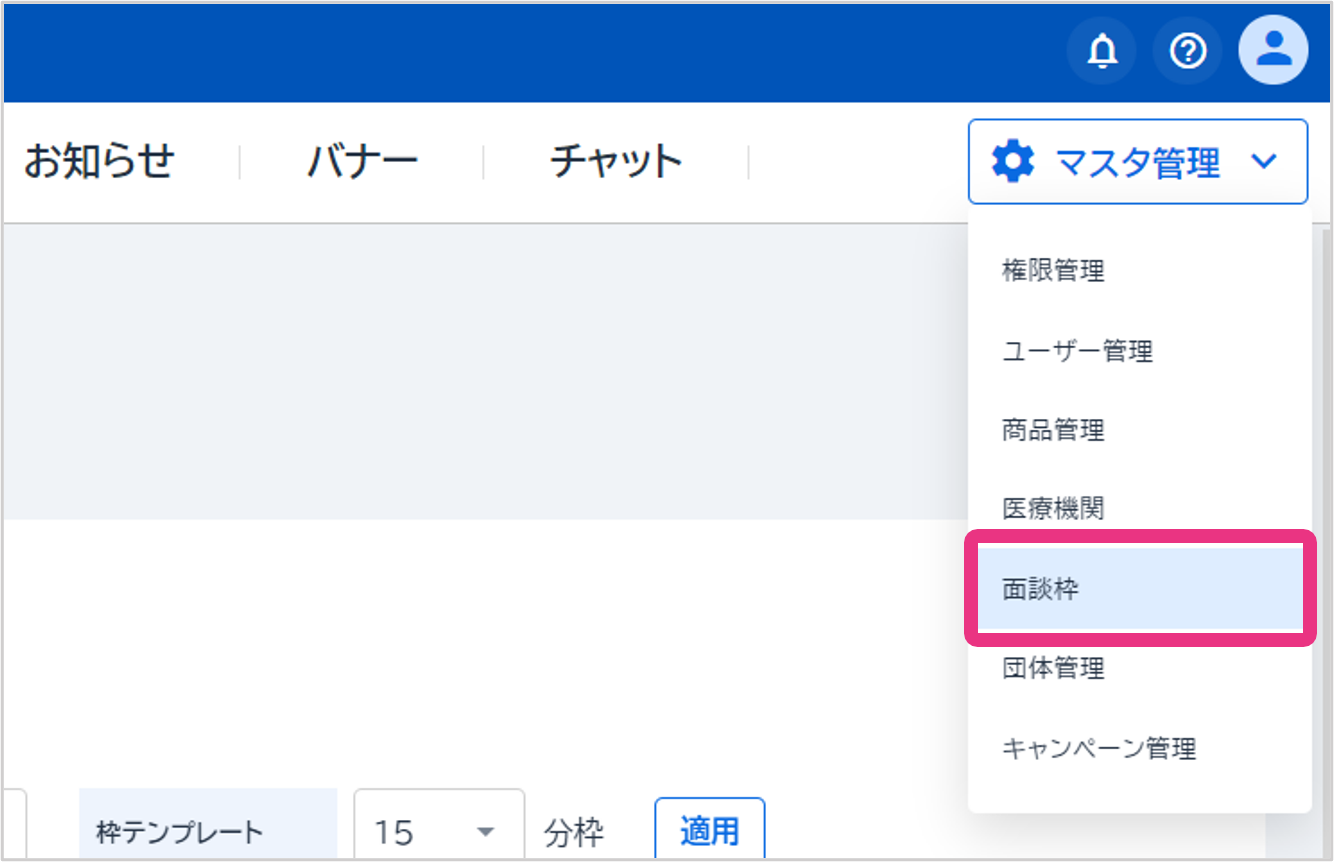The width and height of the screenshot is (1334, 862).
Task: Go to the バナー tab
Action: point(362,161)
